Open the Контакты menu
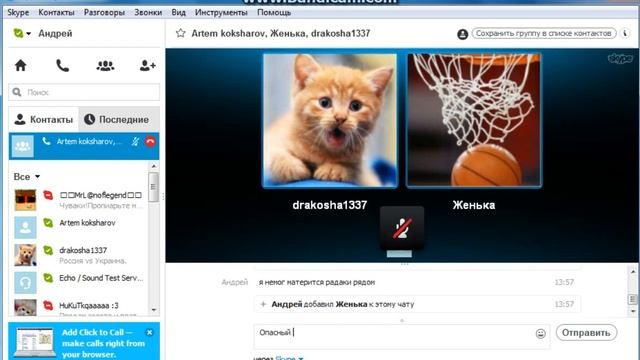 [56, 13]
